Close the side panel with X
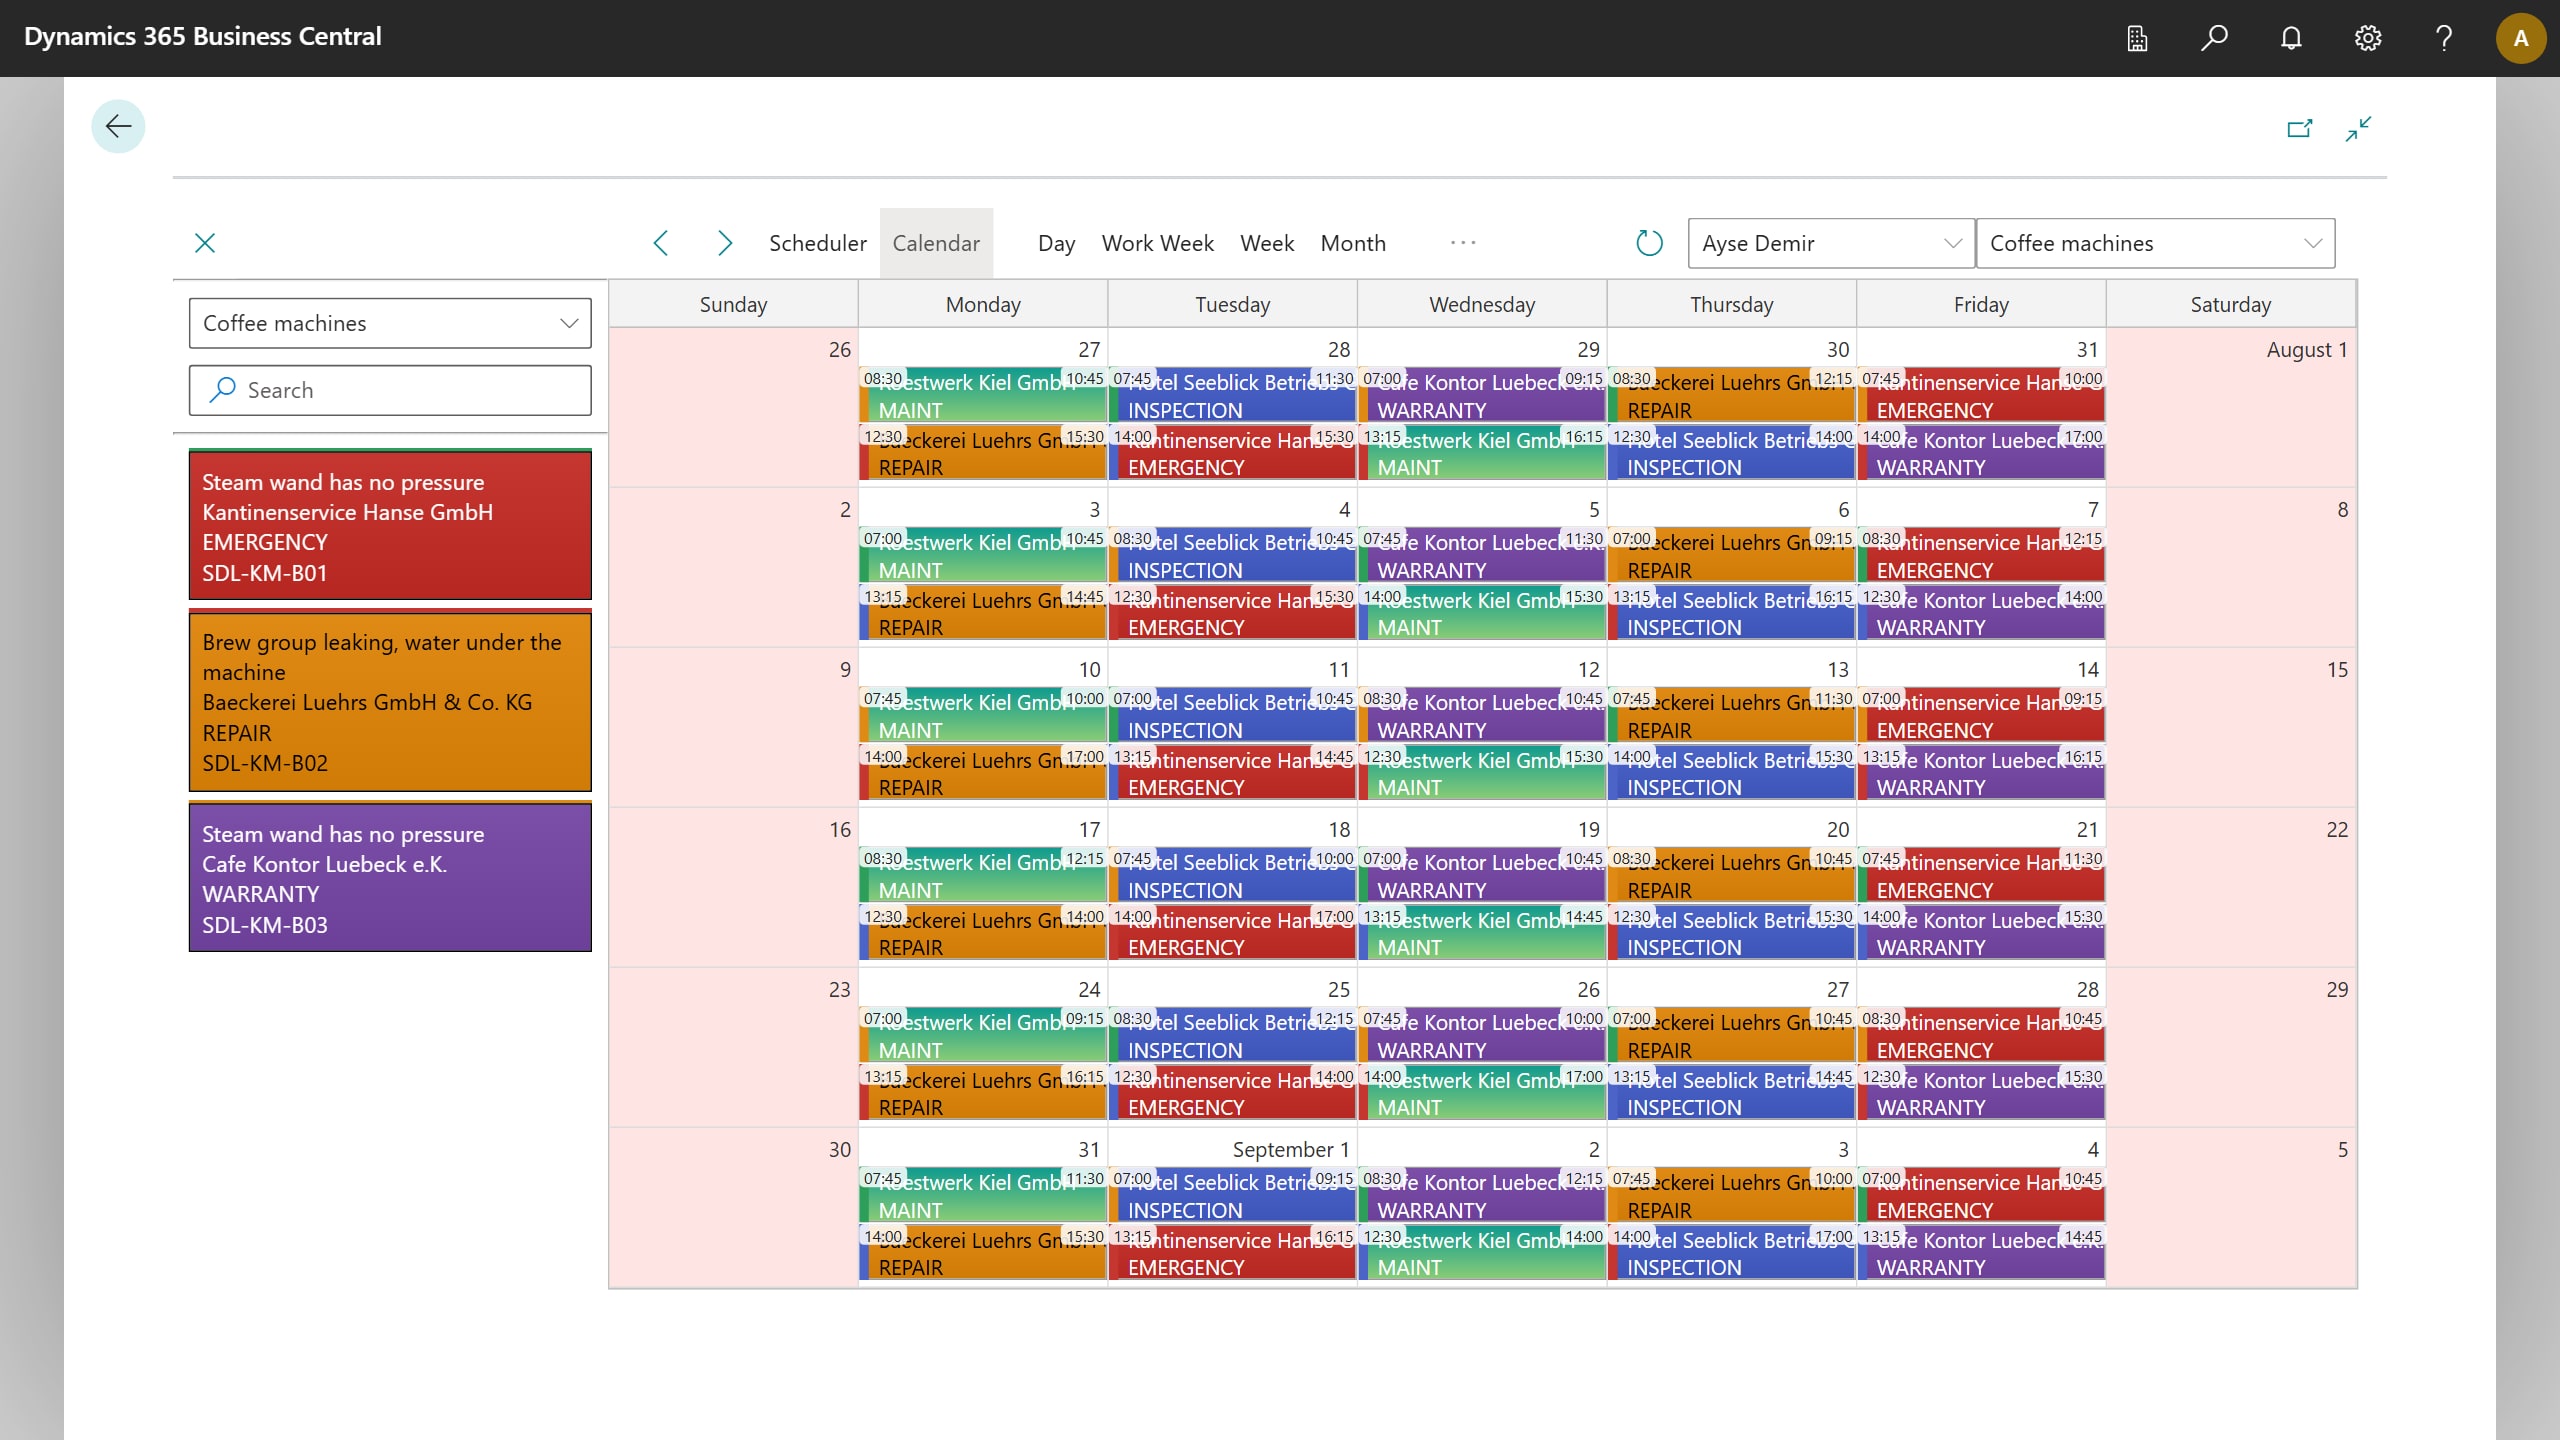 (205, 243)
